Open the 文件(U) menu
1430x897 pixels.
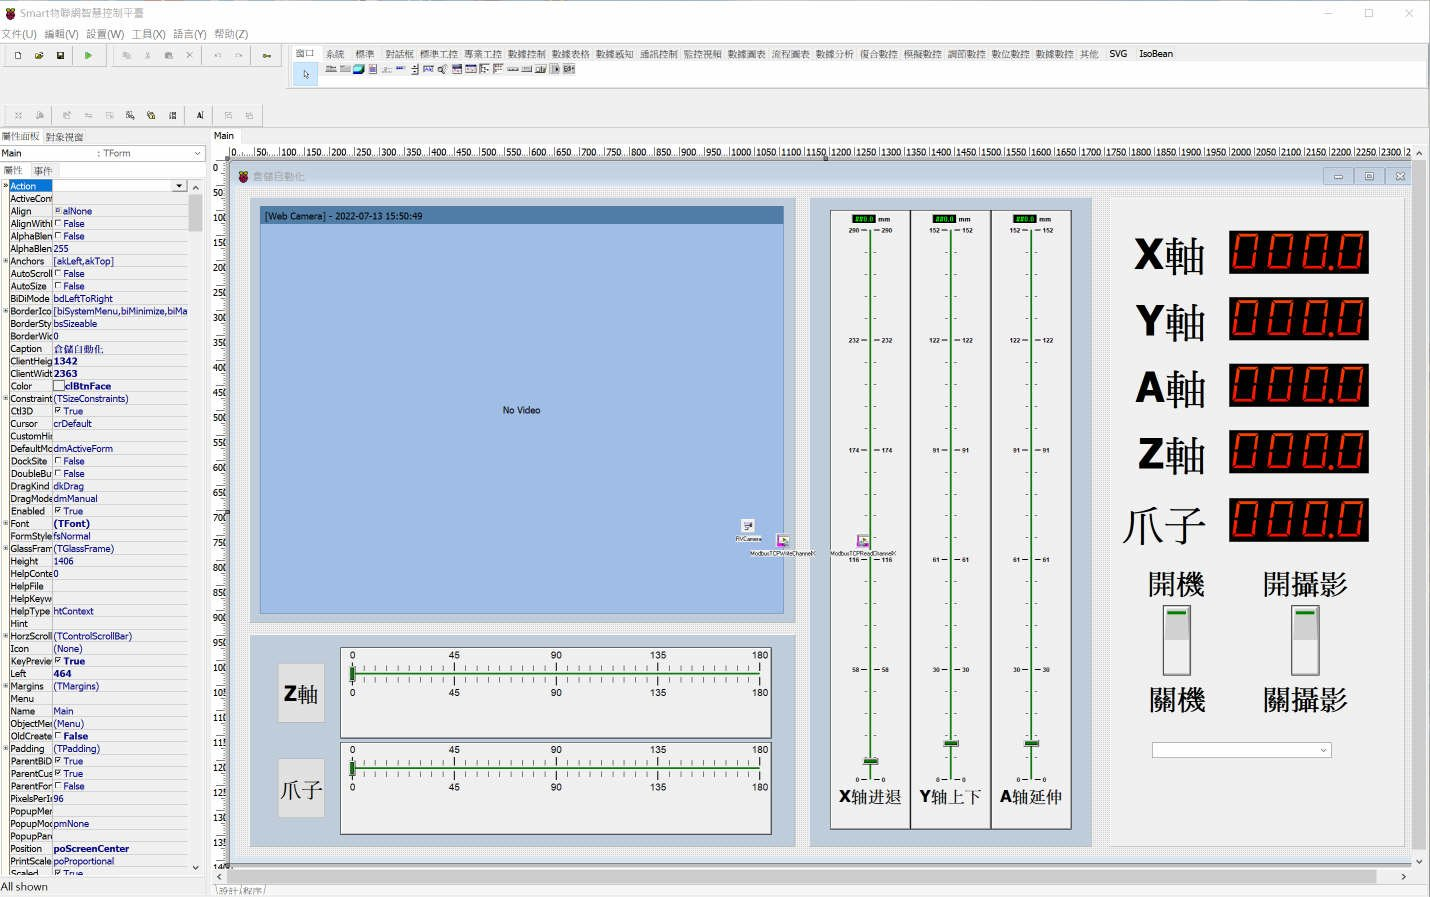(19, 34)
